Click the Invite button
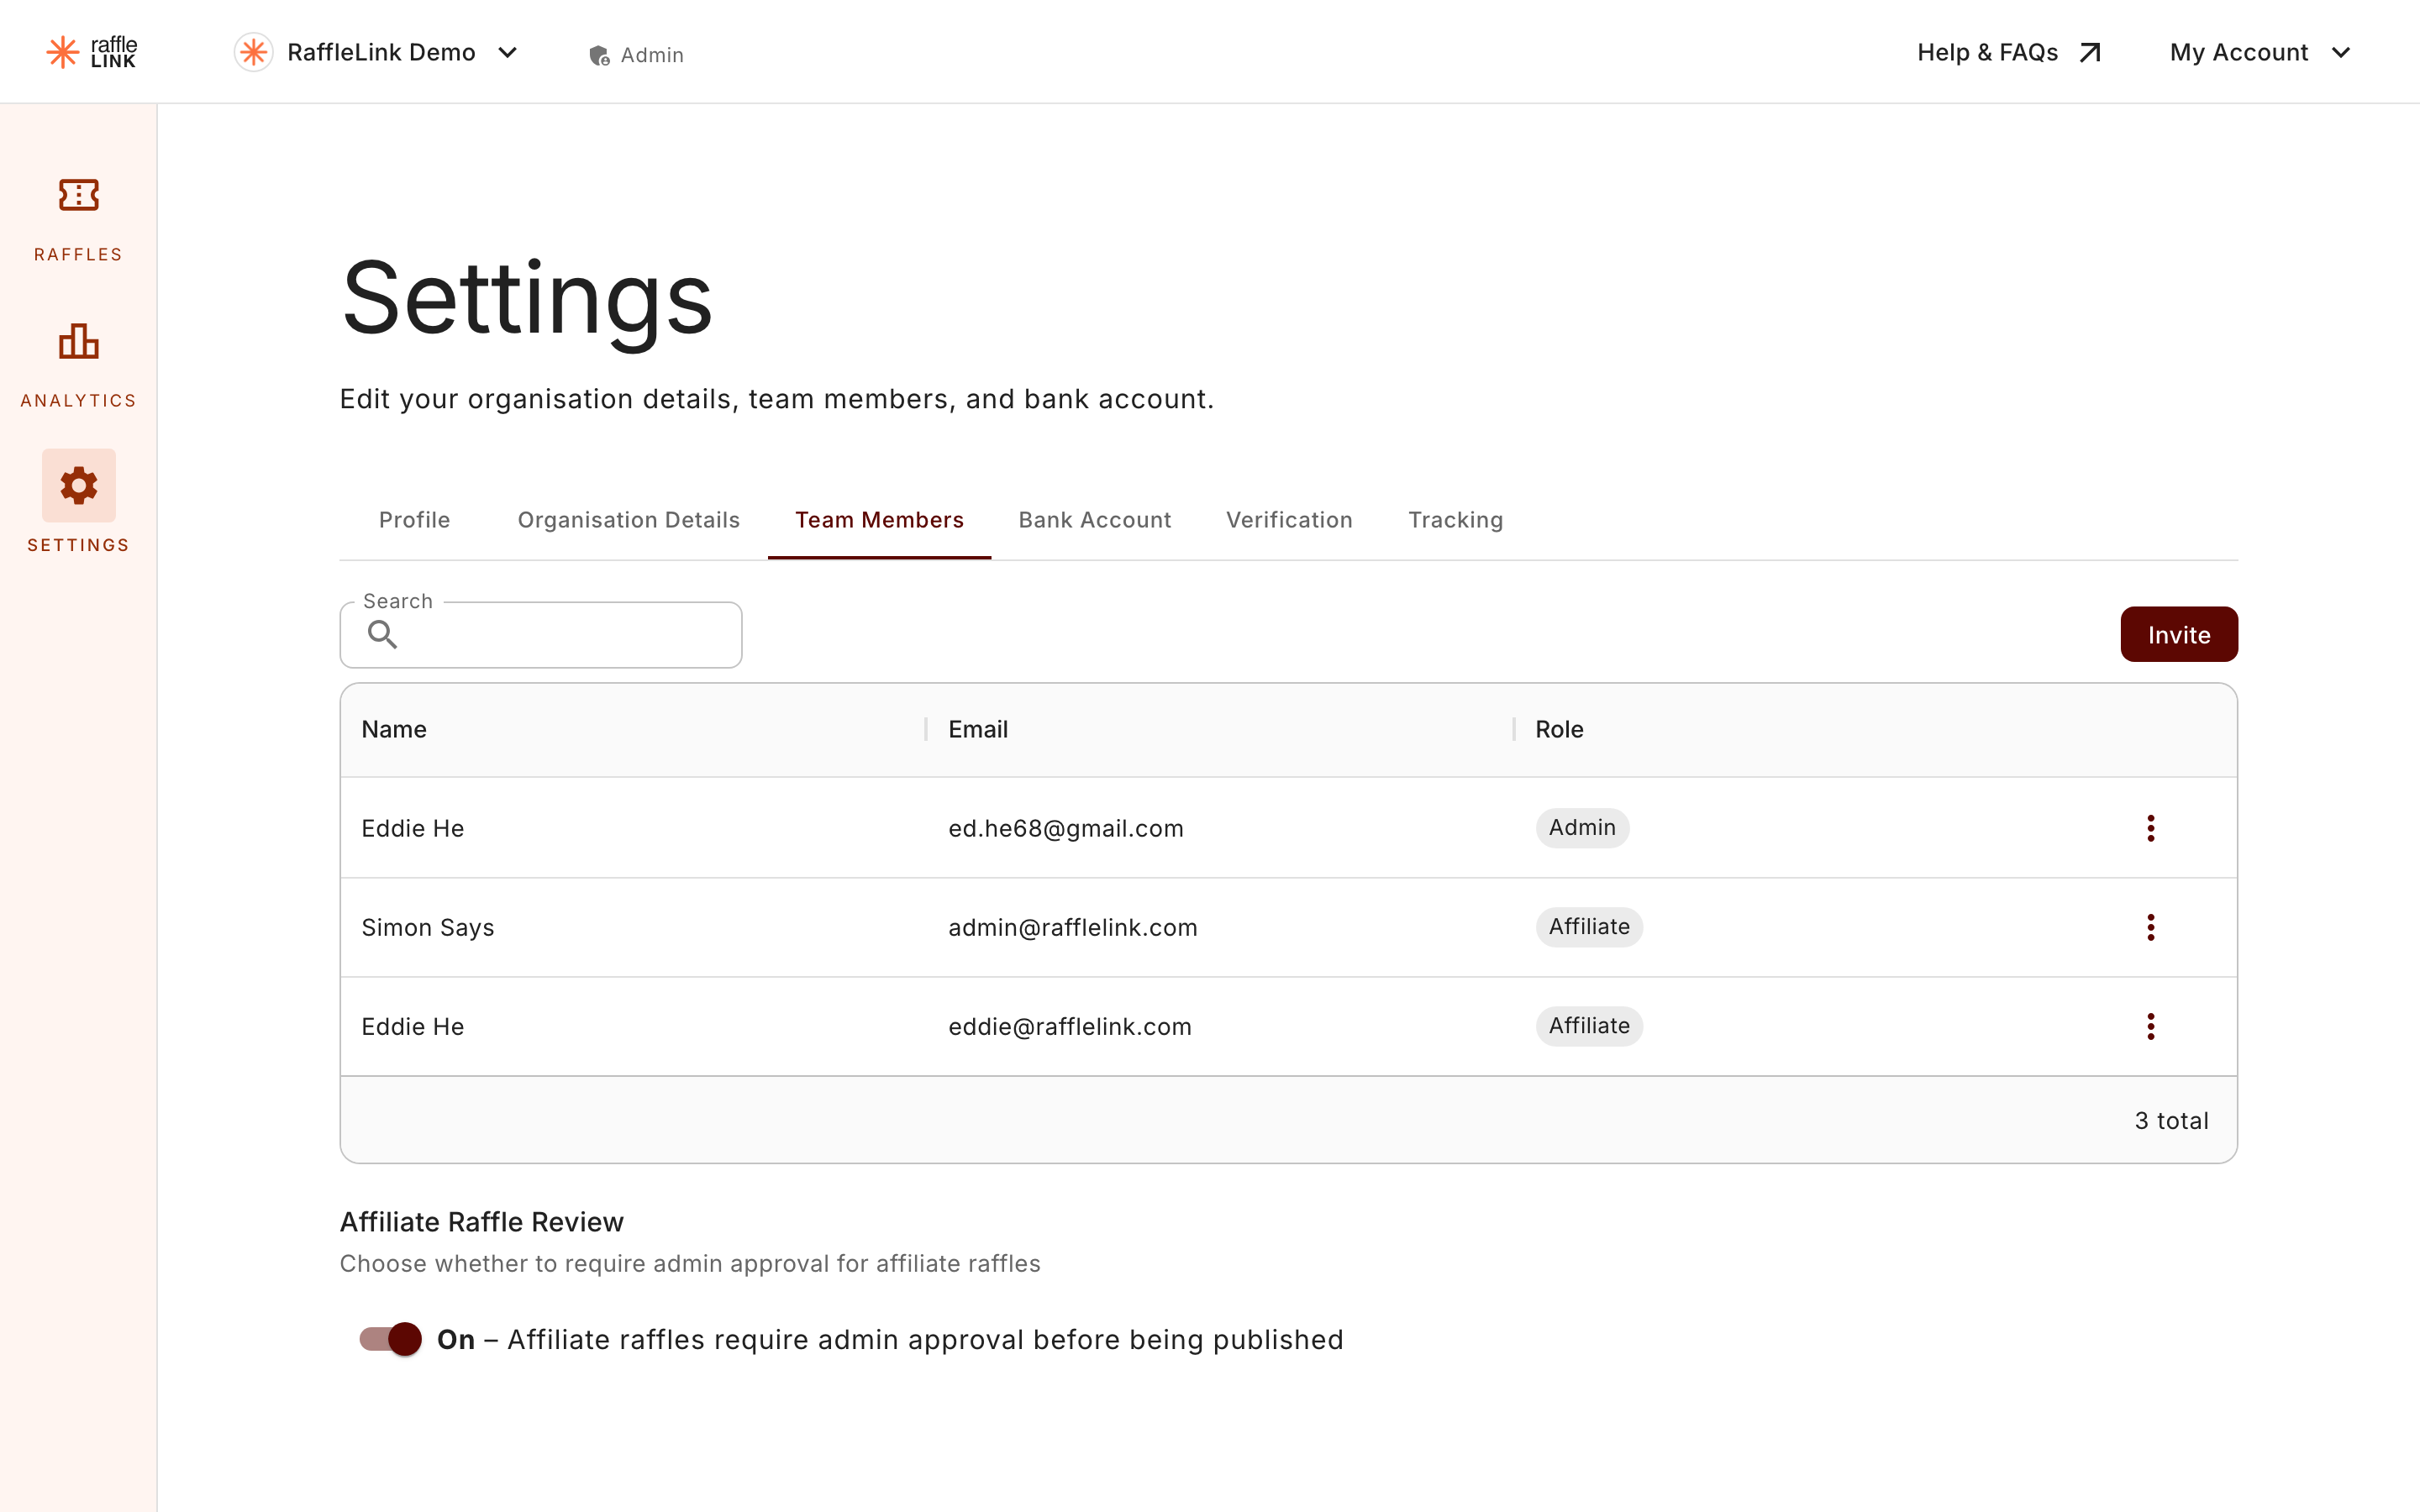 [2179, 635]
